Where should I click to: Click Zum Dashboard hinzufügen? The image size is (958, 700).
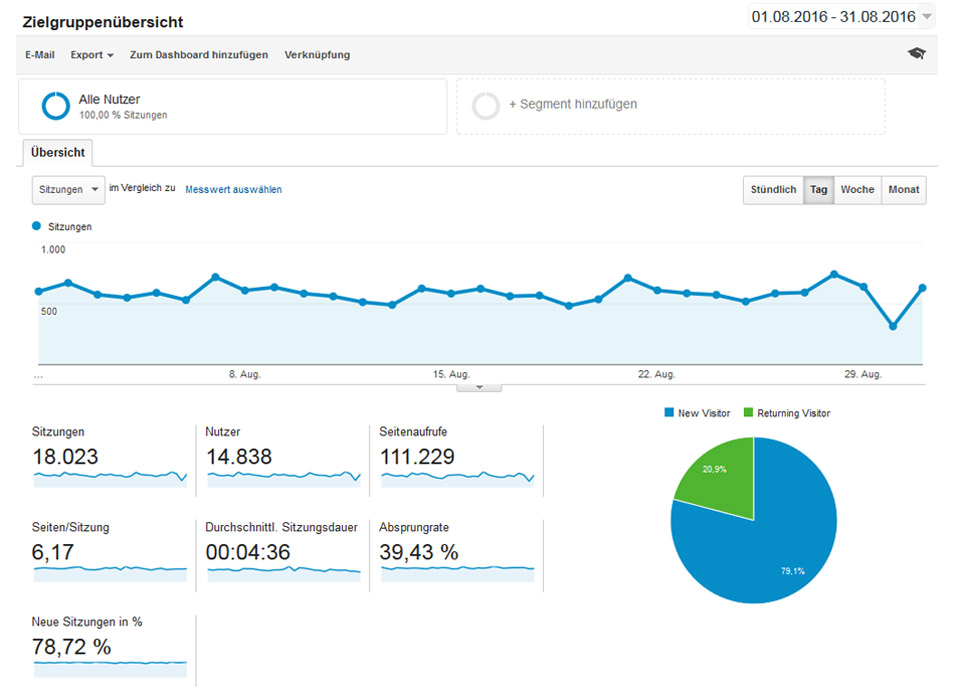(x=199, y=55)
